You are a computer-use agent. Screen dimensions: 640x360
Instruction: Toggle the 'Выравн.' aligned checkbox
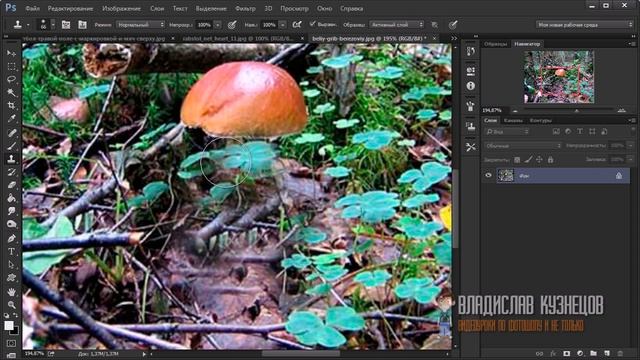[313, 24]
